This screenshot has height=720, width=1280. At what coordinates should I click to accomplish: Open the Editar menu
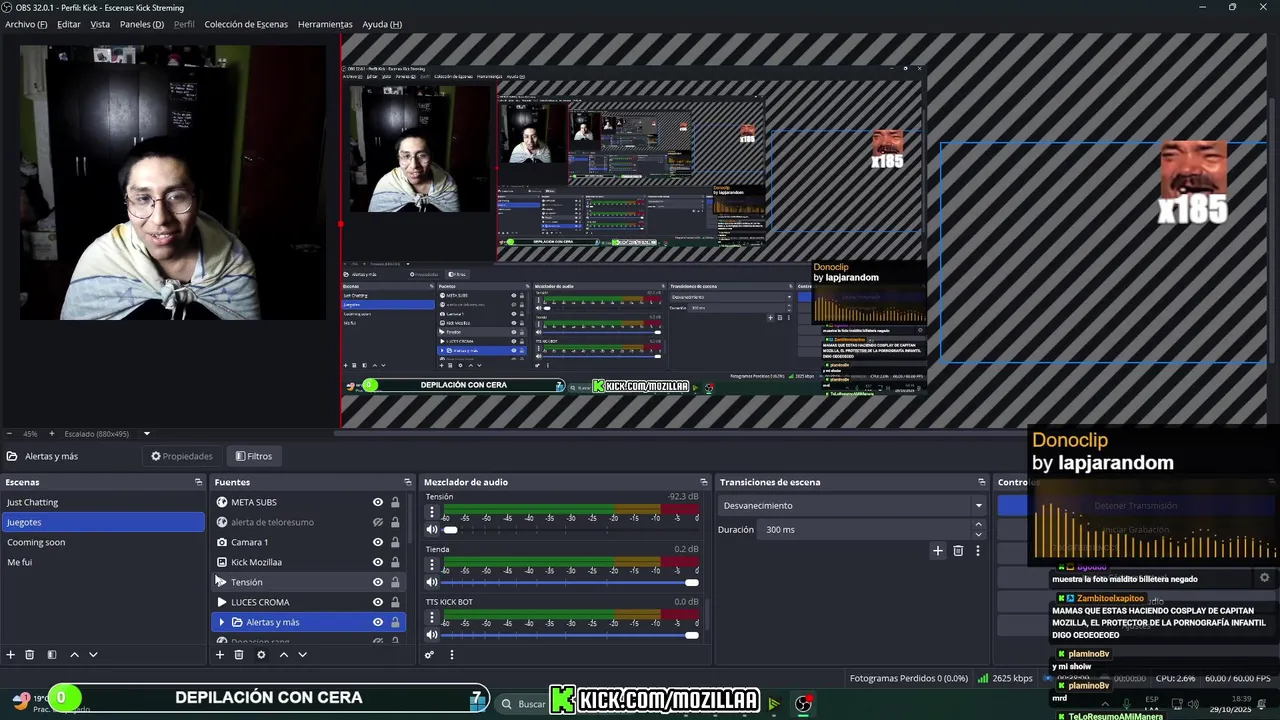[x=69, y=24]
